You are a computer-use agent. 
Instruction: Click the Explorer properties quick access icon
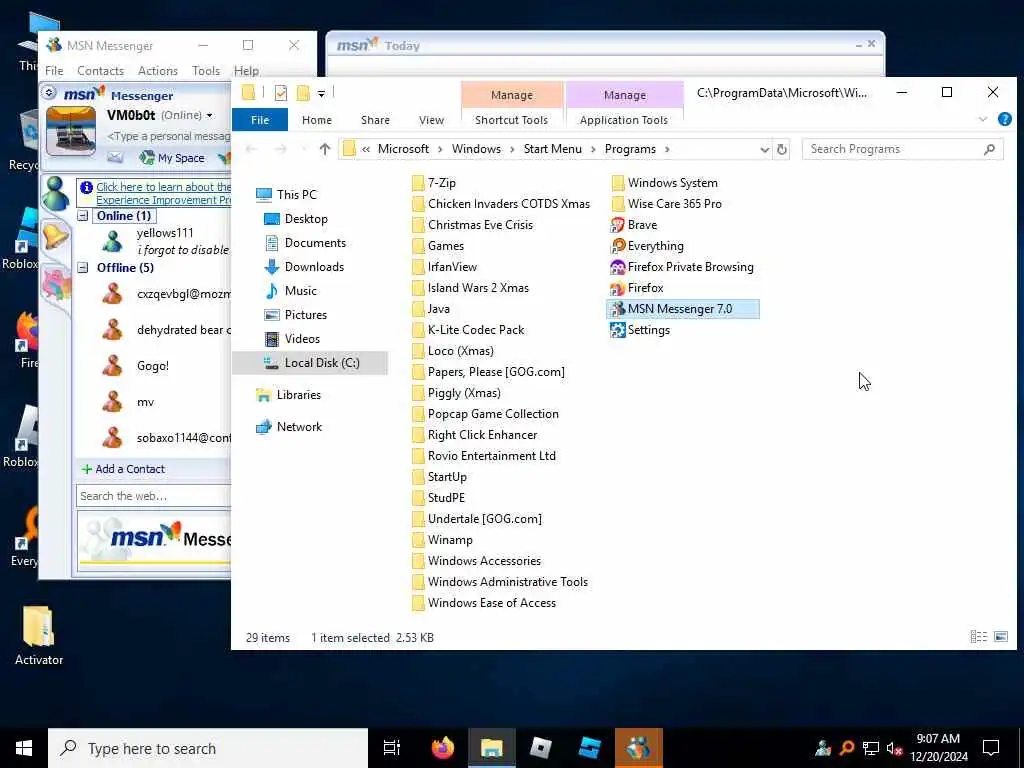281,93
